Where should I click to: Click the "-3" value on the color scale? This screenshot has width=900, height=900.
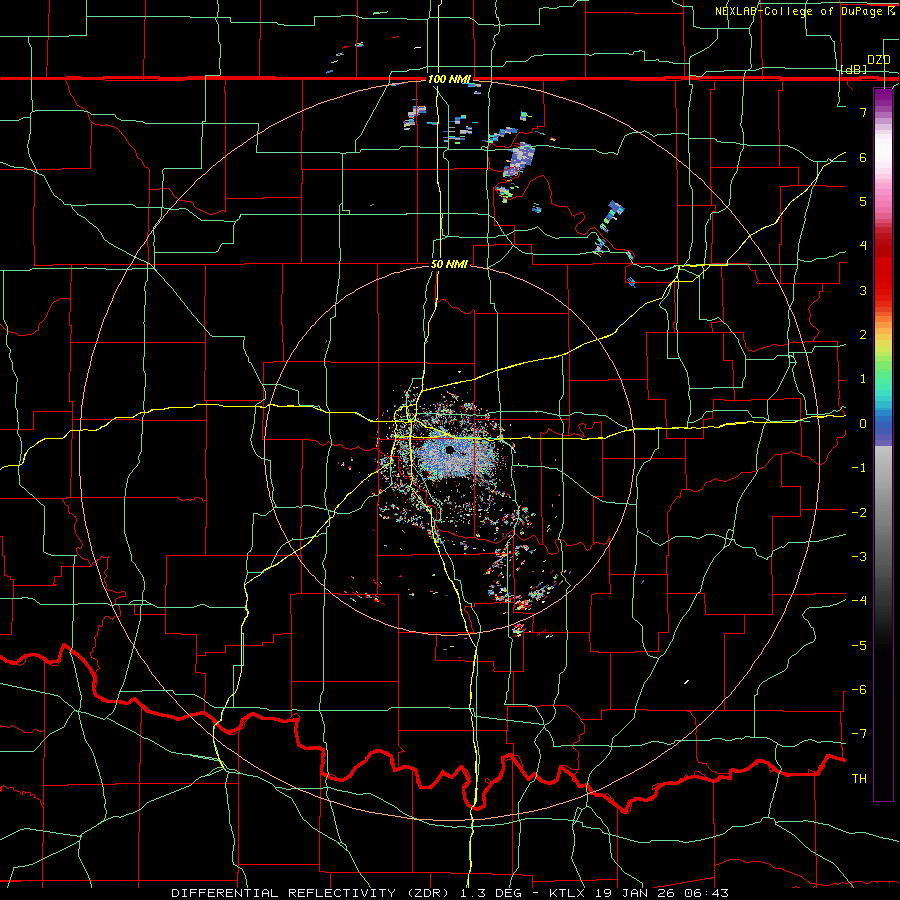click(859, 556)
